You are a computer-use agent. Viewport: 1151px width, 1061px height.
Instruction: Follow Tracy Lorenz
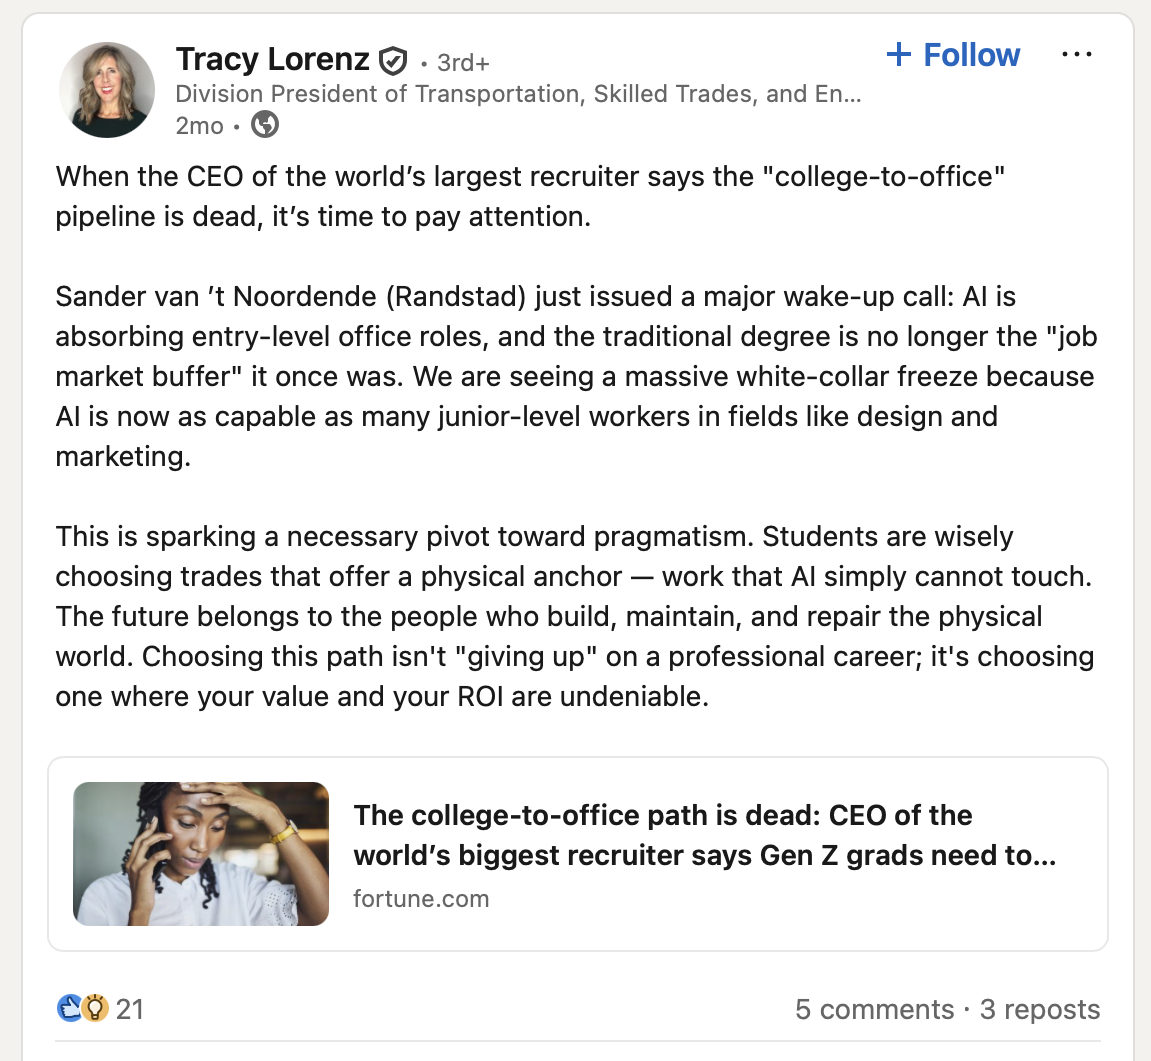coord(953,55)
